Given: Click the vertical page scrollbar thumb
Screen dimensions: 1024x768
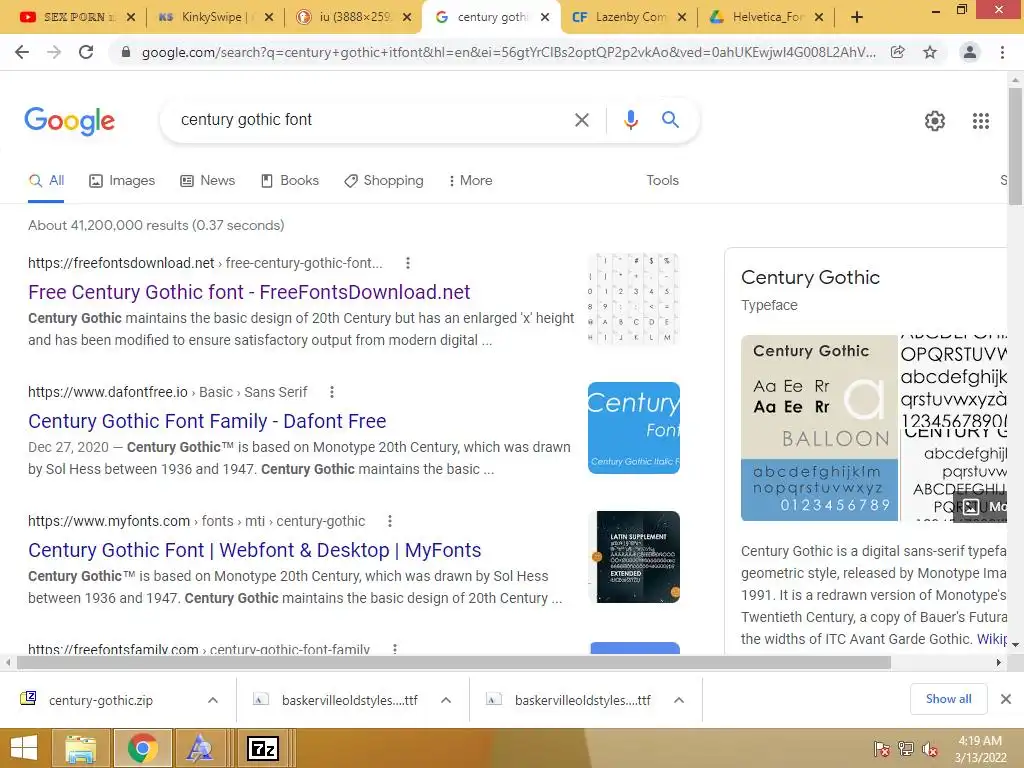Looking at the screenshot, I should pyautogui.click(x=1015, y=145).
